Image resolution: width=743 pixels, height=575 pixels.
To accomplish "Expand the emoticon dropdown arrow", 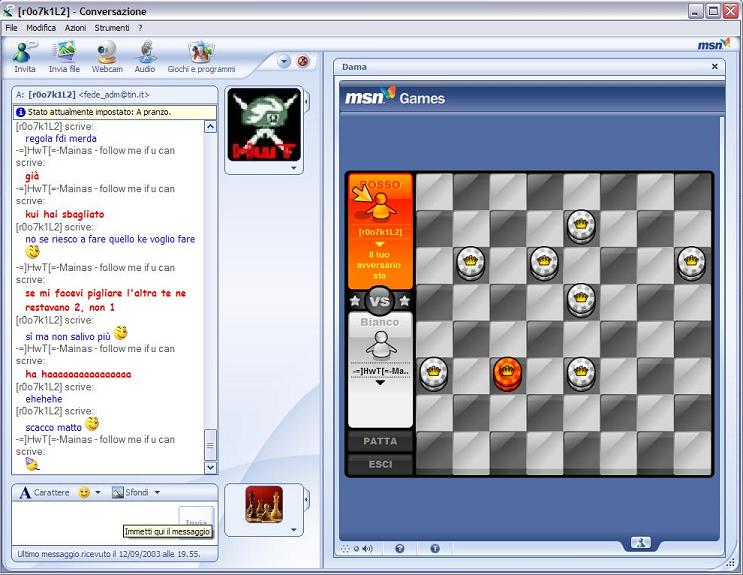I will coord(98,493).
